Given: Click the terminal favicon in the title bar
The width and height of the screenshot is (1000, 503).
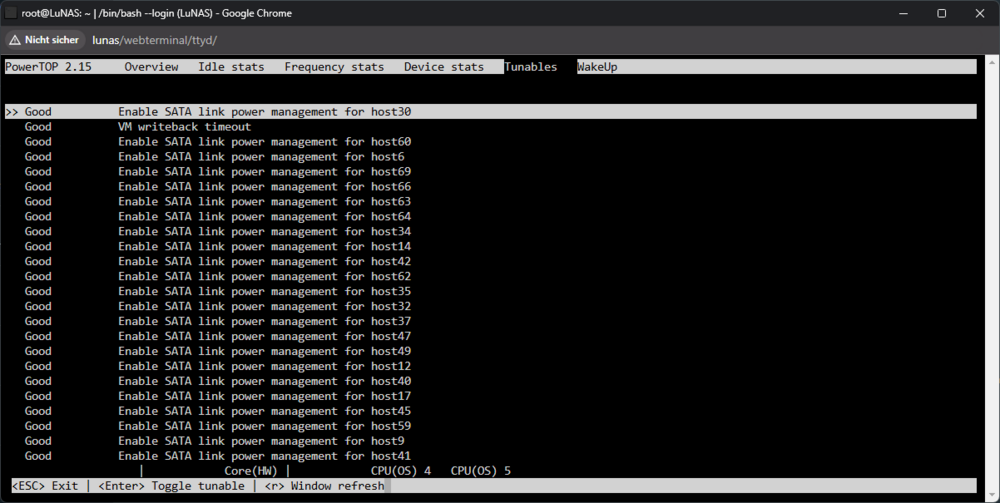Looking at the screenshot, I should click(x=10, y=13).
